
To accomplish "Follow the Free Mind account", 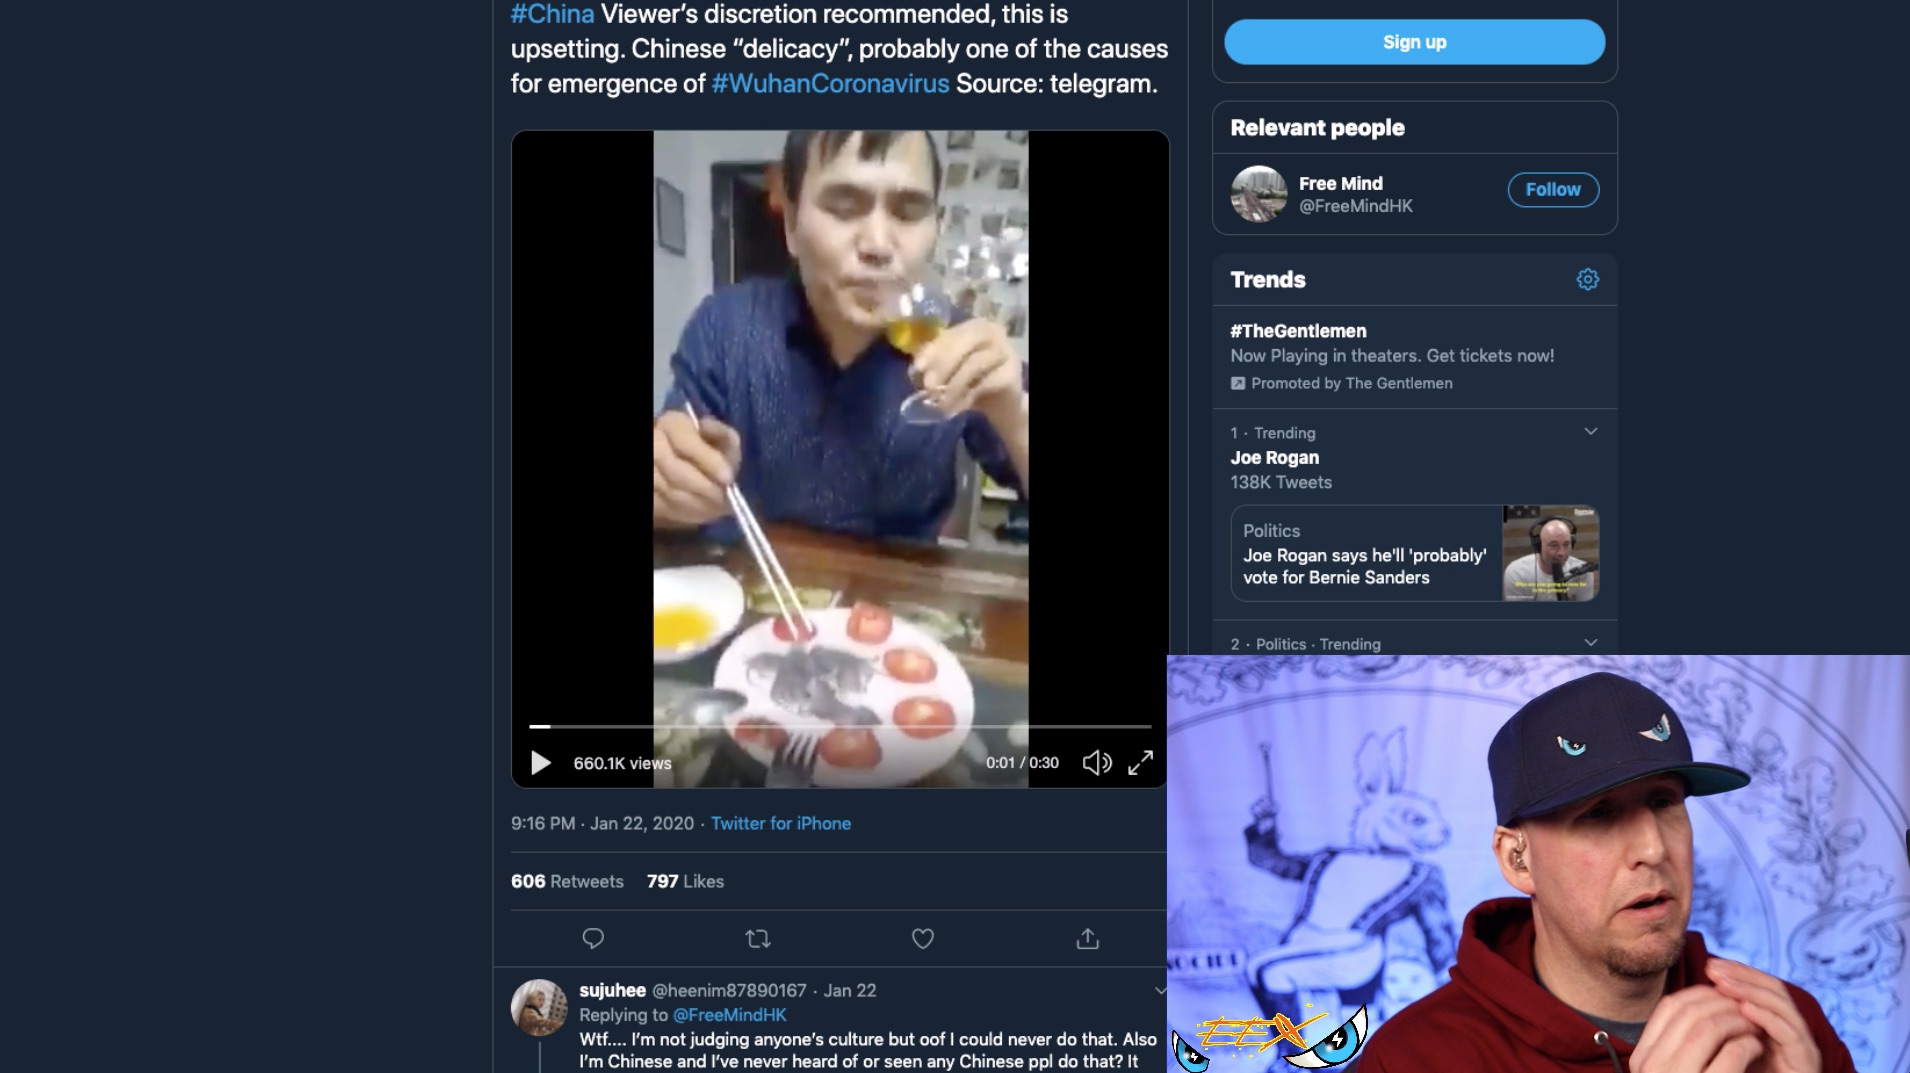I will pos(1552,190).
